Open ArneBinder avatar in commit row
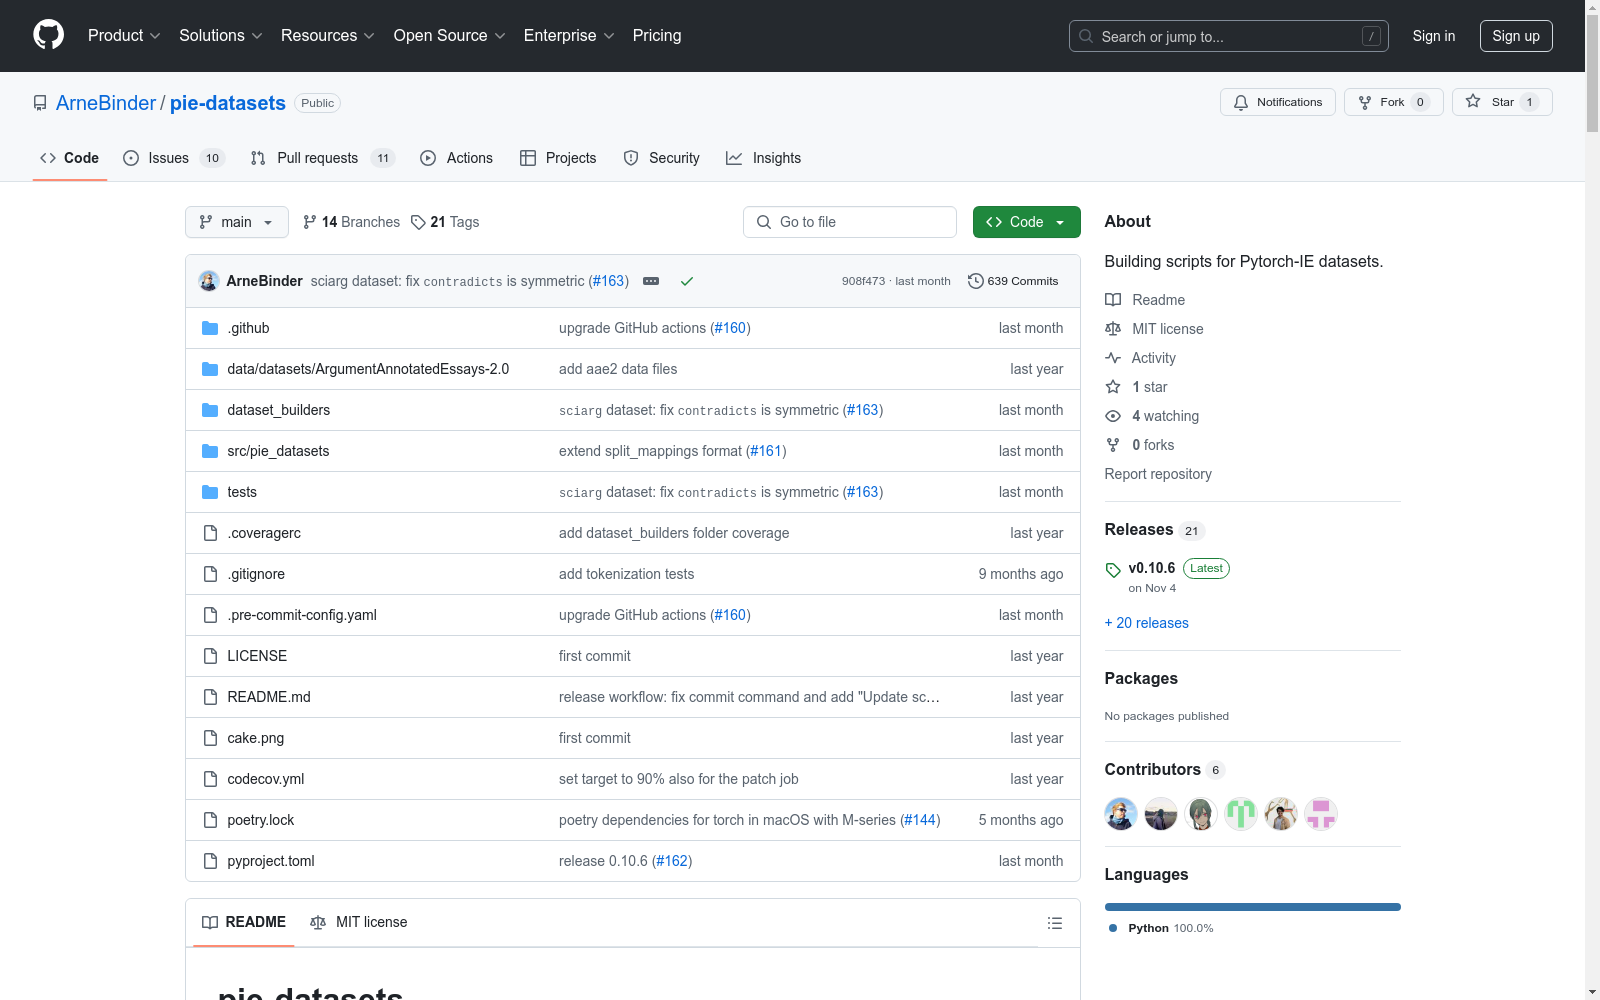This screenshot has width=1600, height=1000. (x=209, y=281)
